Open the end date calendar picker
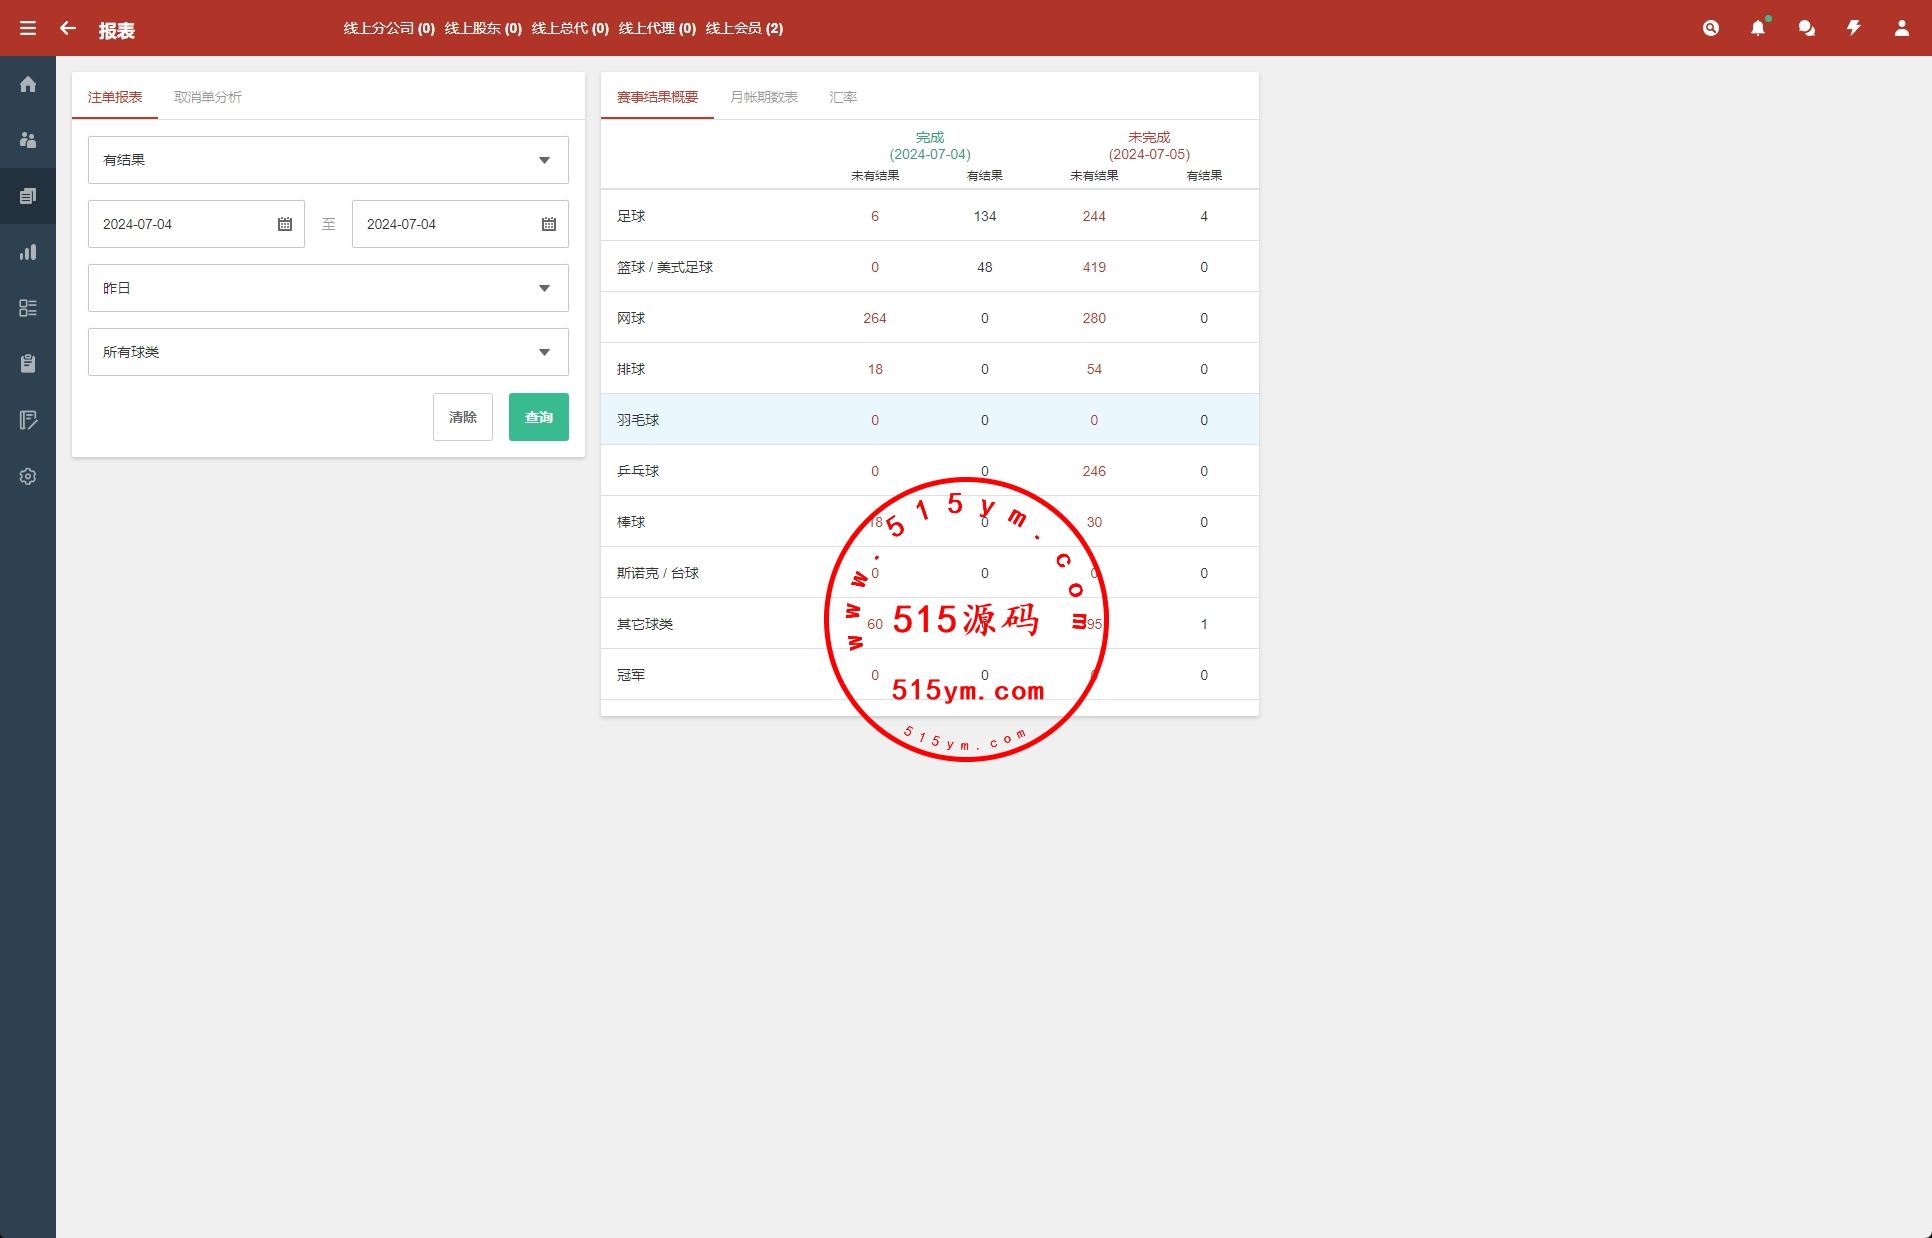The height and width of the screenshot is (1238, 1932). 549,224
